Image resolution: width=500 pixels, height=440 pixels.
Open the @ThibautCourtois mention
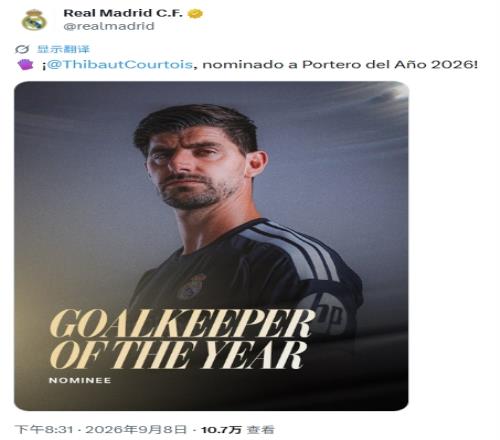[x=120, y=64]
